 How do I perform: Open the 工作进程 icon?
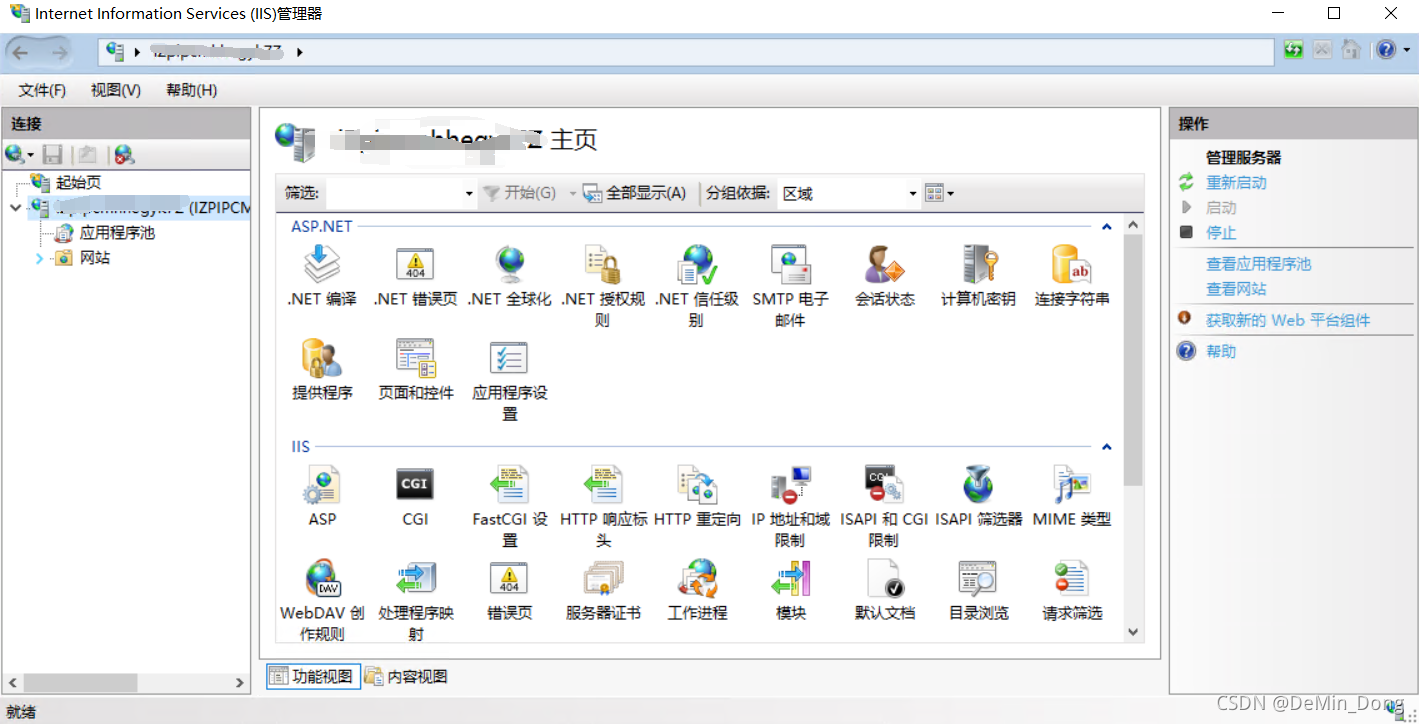(x=697, y=579)
